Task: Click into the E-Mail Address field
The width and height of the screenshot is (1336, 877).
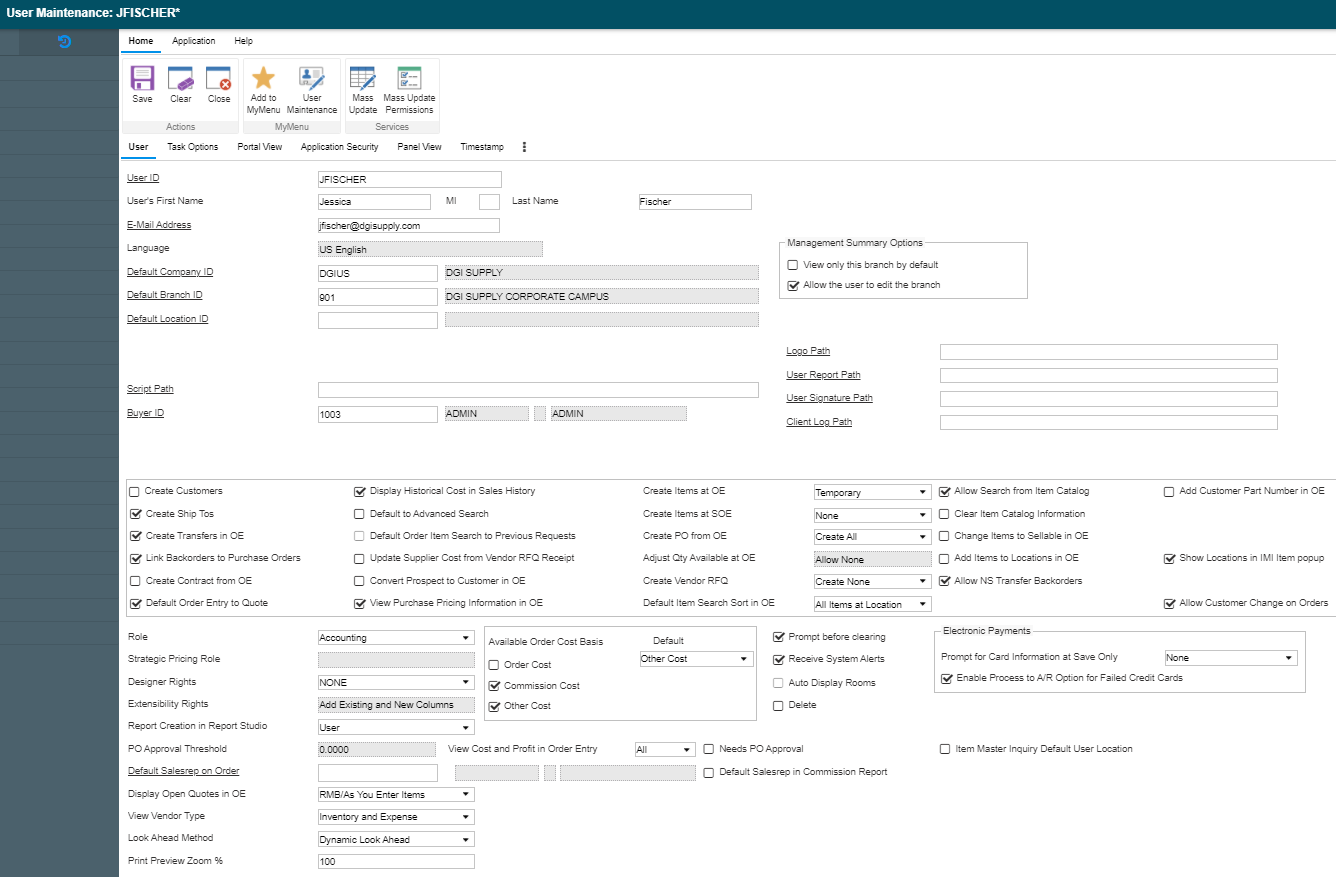Action: [408, 226]
